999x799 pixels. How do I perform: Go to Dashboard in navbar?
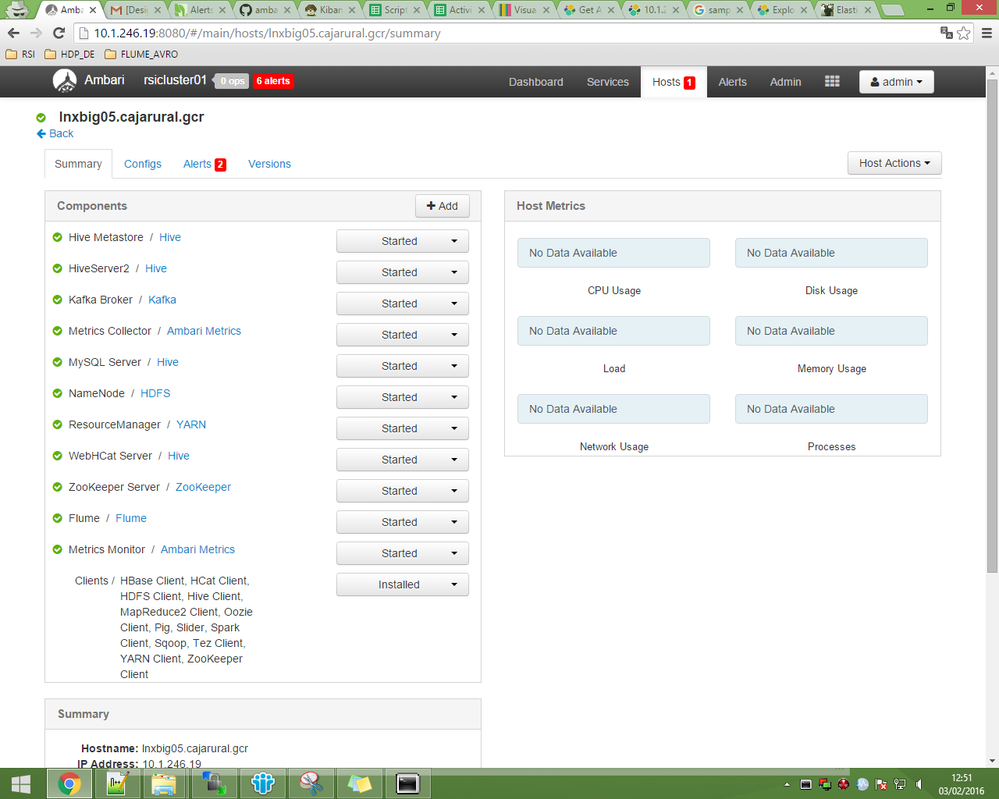point(536,82)
